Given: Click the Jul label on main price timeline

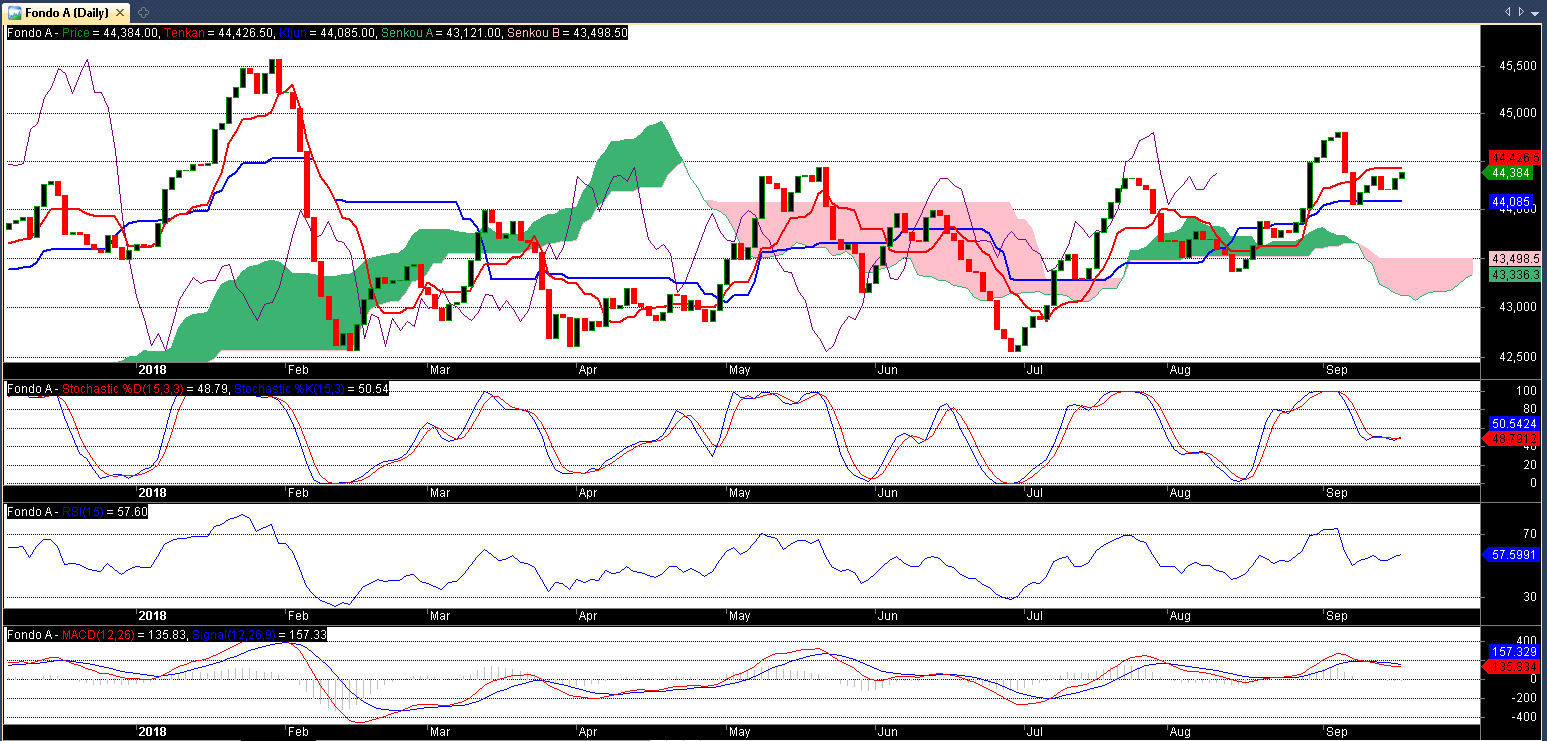Looking at the screenshot, I should [1034, 369].
